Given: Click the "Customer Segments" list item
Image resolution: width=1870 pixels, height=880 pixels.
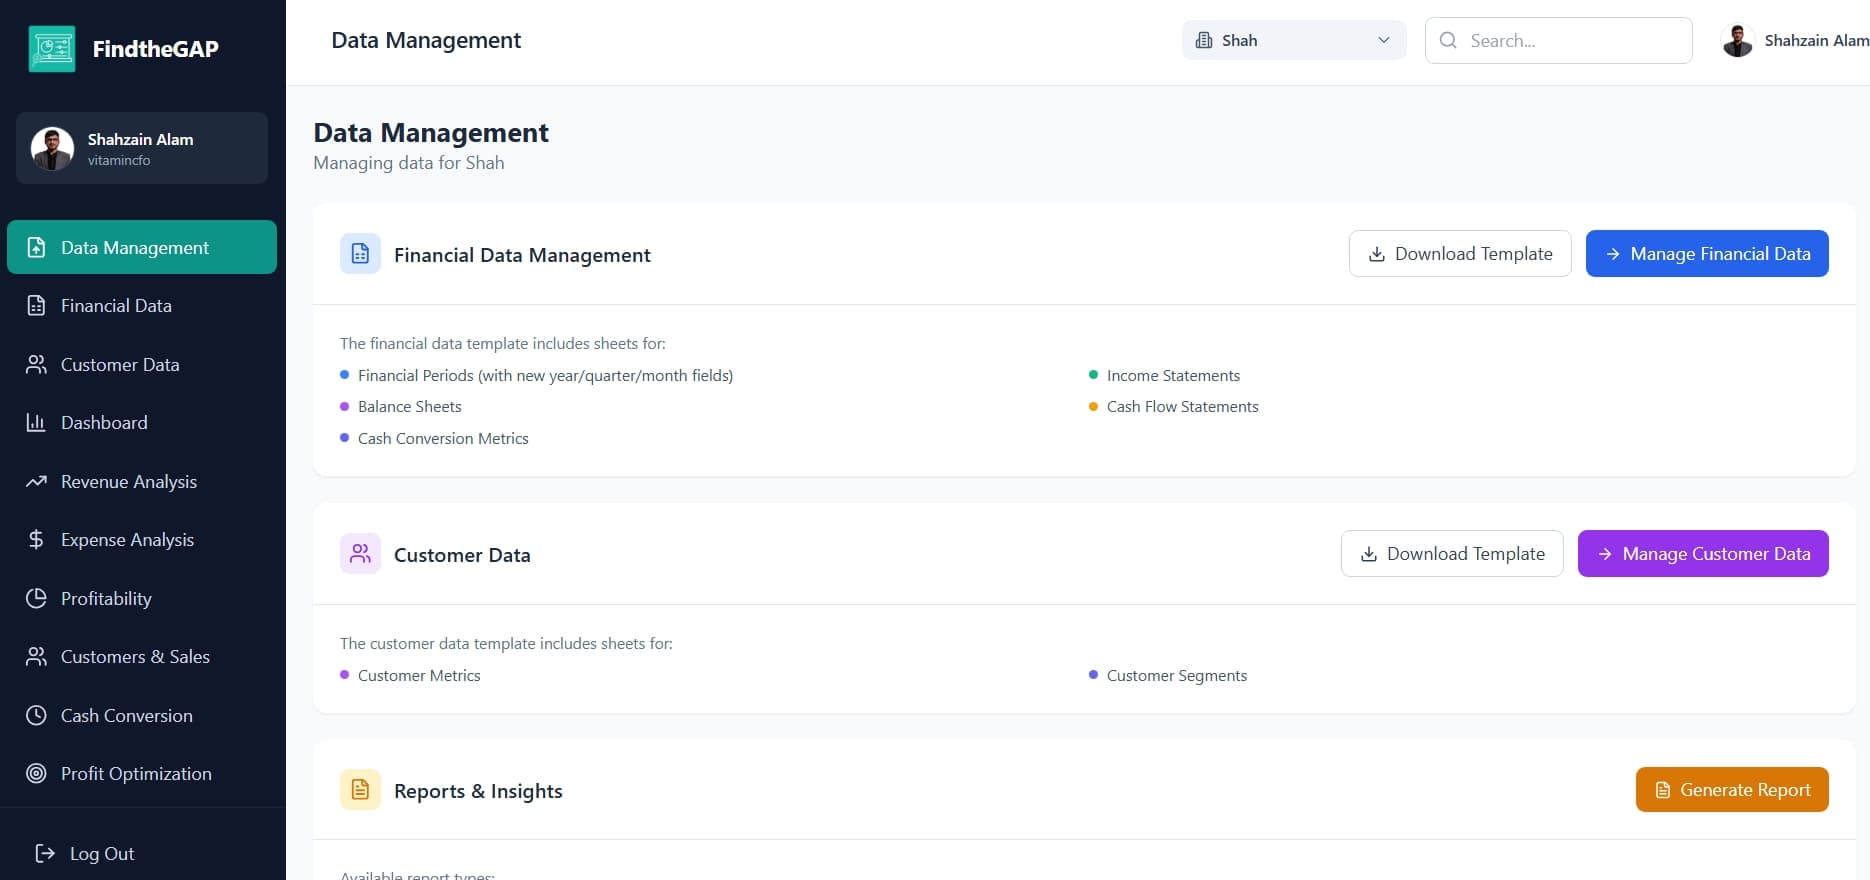Looking at the screenshot, I should coord(1177,676).
